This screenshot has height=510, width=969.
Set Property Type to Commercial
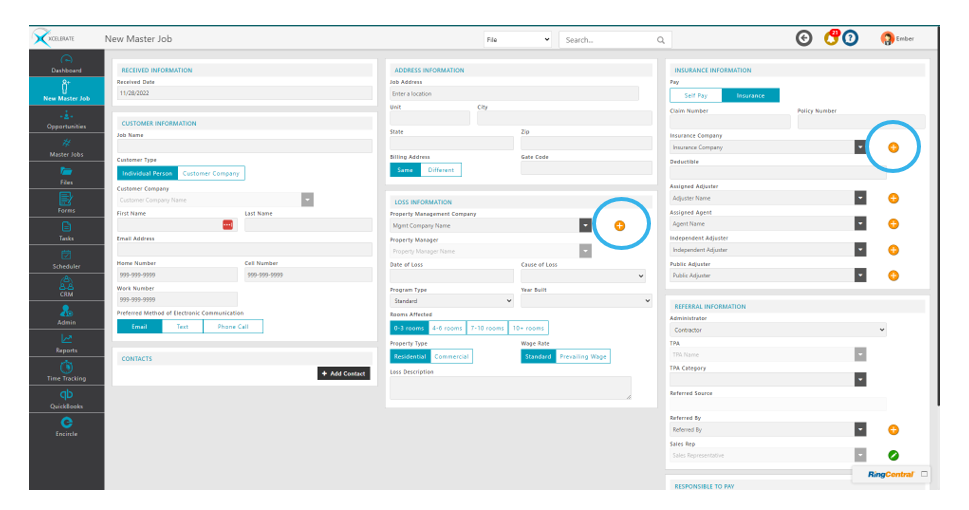tap(451, 356)
